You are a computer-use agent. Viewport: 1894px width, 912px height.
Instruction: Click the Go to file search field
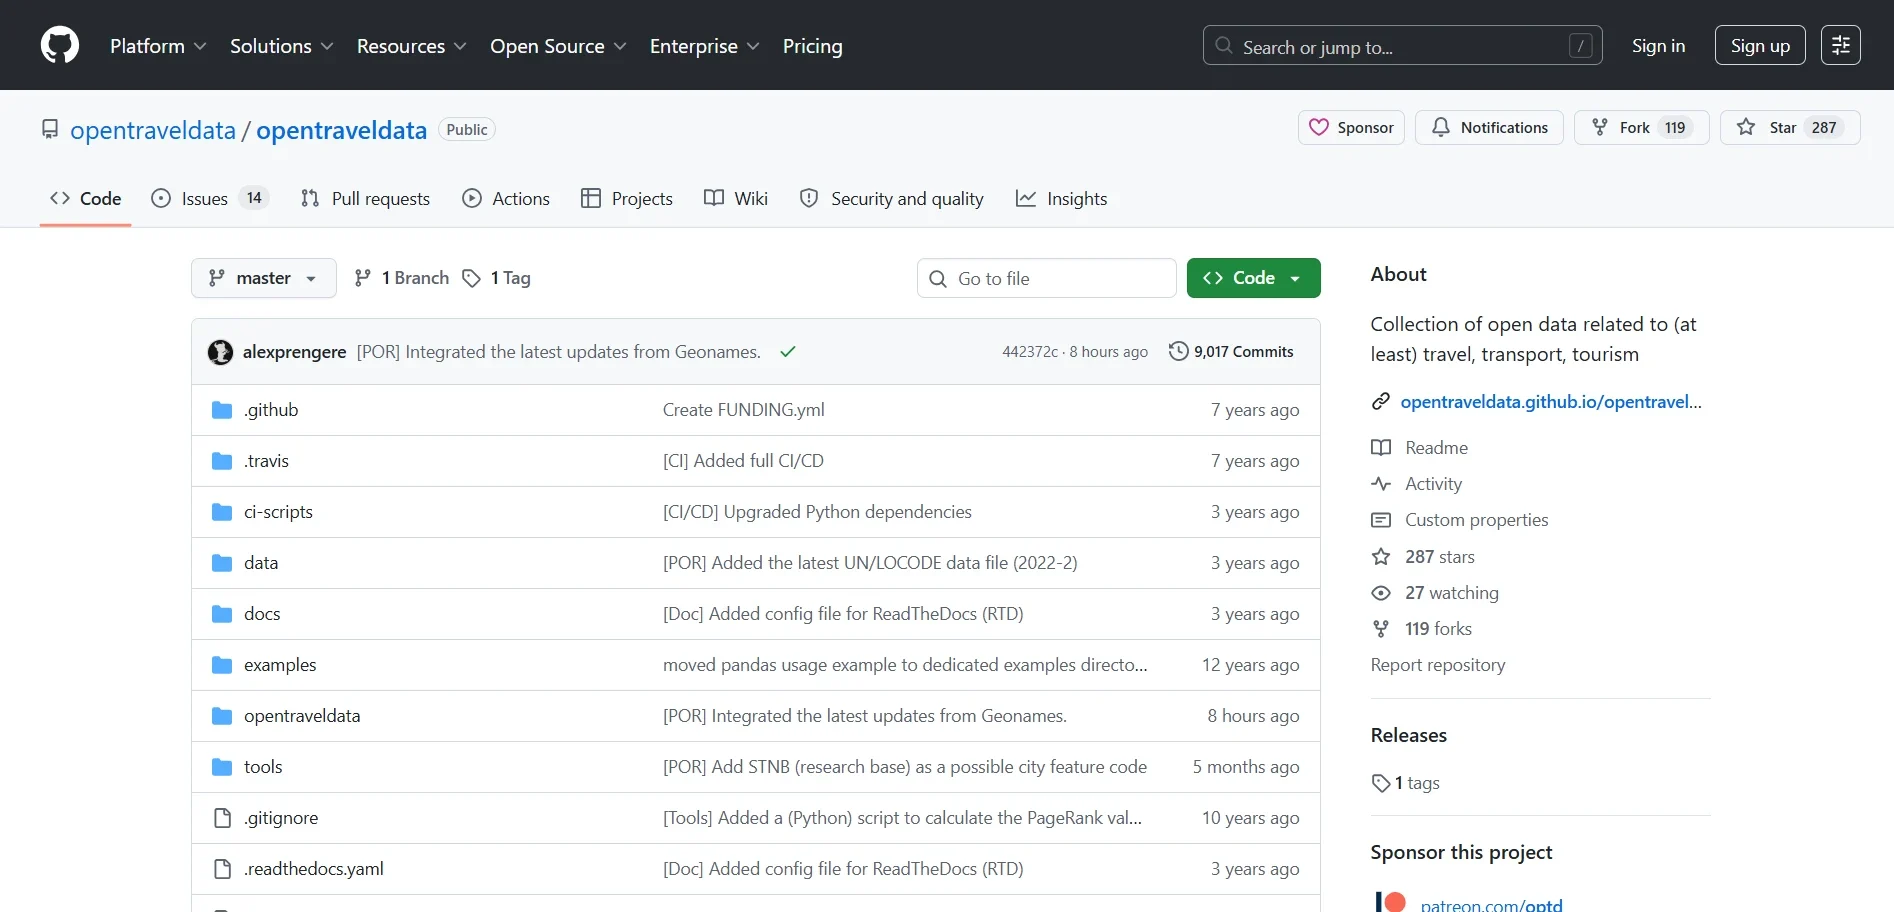coord(1047,278)
